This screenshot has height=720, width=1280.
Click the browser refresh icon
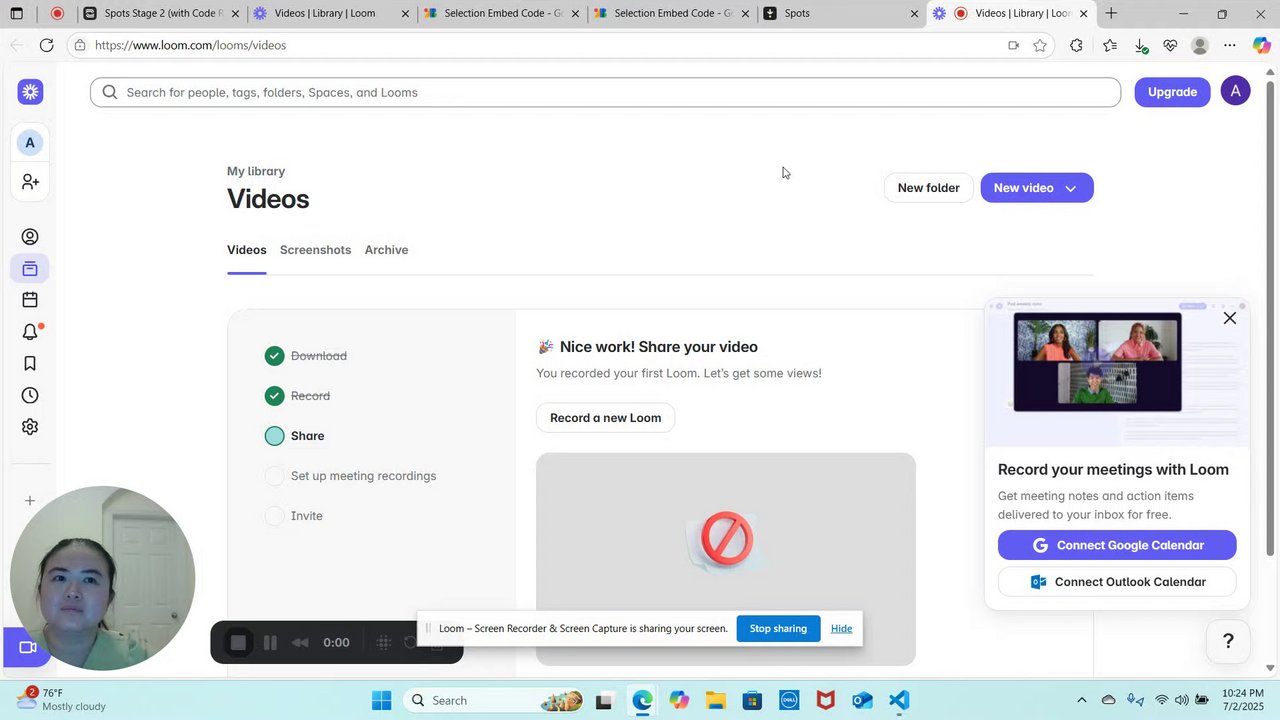[46, 45]
